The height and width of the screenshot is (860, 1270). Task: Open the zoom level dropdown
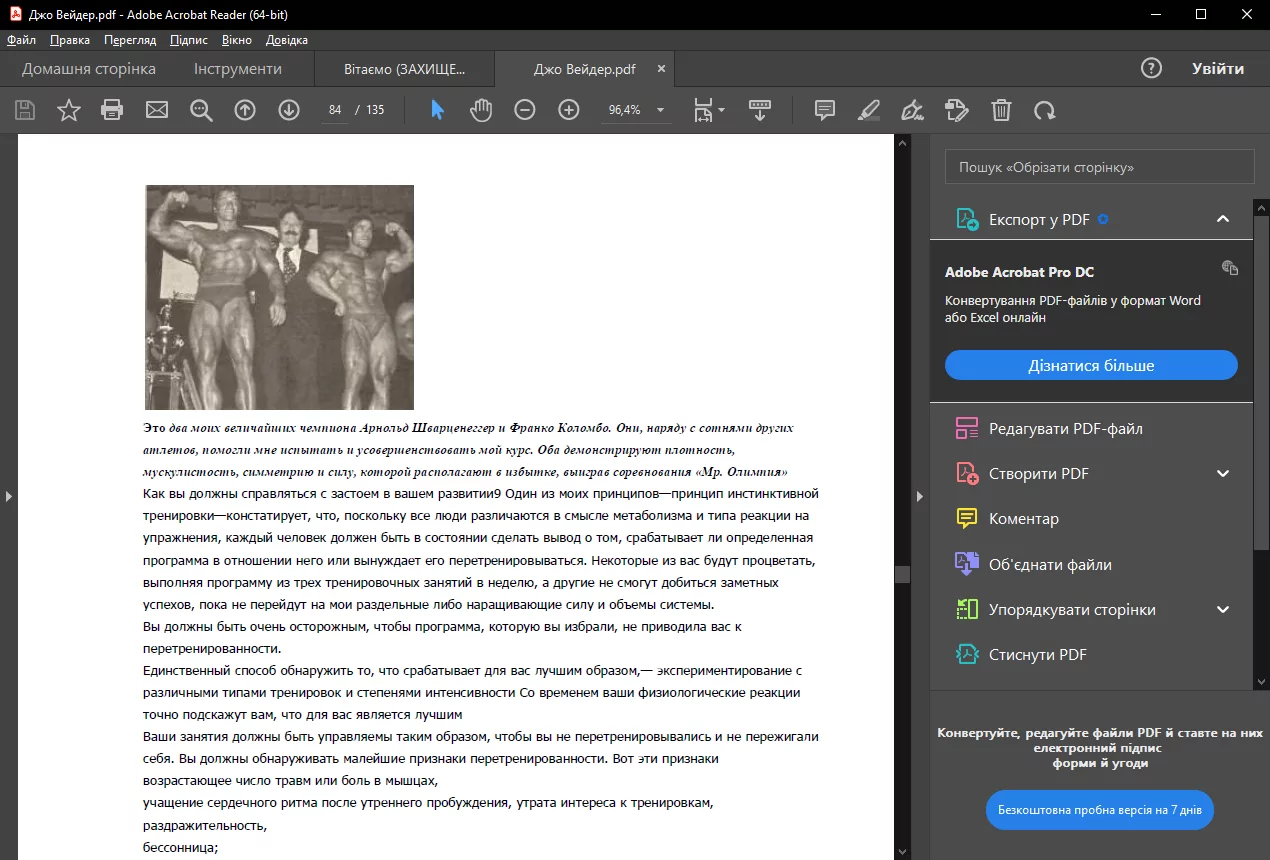coord(660,110)
